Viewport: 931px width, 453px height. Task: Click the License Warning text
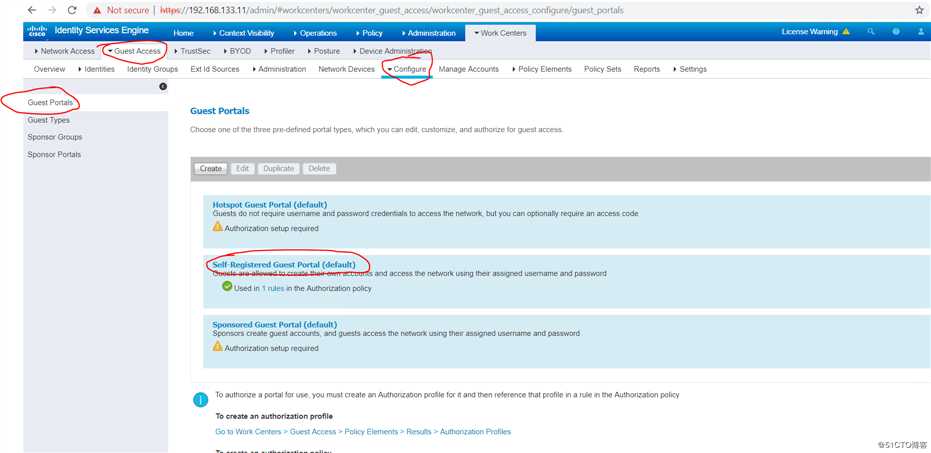pos(809,31)
